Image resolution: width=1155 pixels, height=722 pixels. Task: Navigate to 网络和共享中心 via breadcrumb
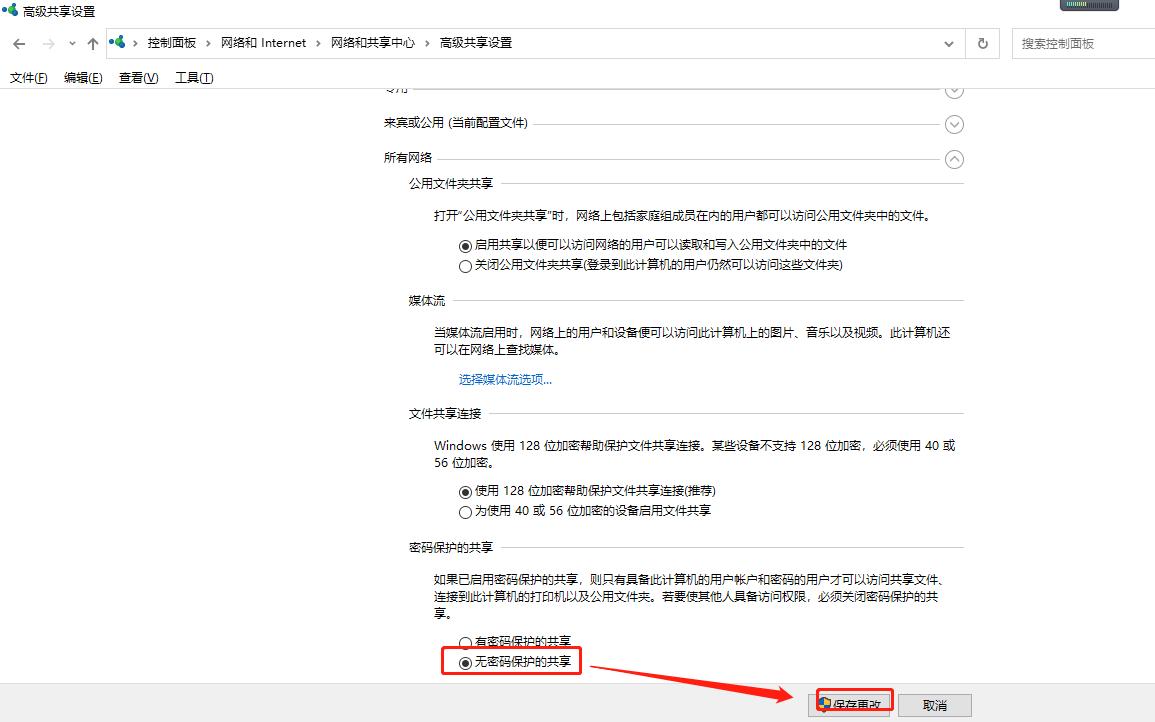(375, 43)
